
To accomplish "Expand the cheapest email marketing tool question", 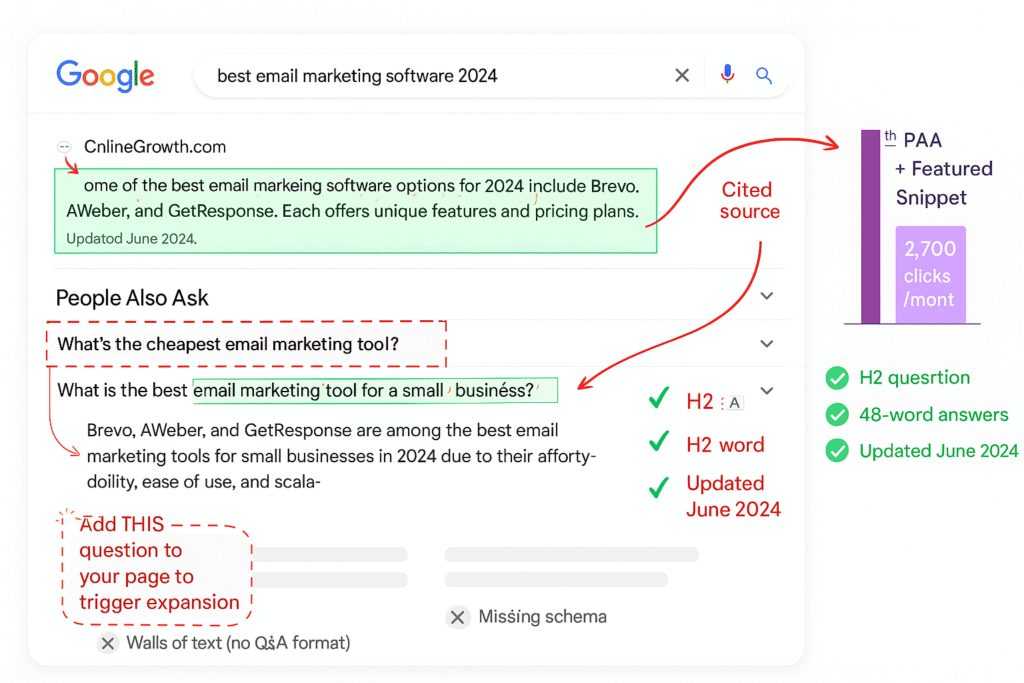I will 766,343.
